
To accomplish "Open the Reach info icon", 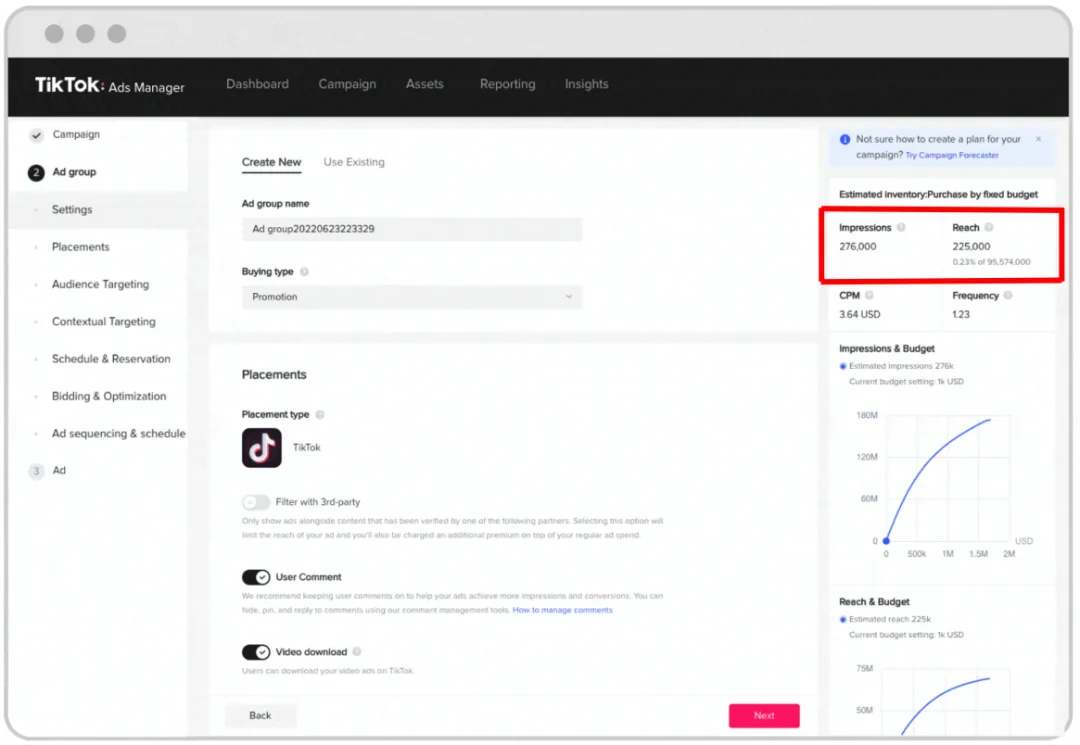I will pos(989,227).
